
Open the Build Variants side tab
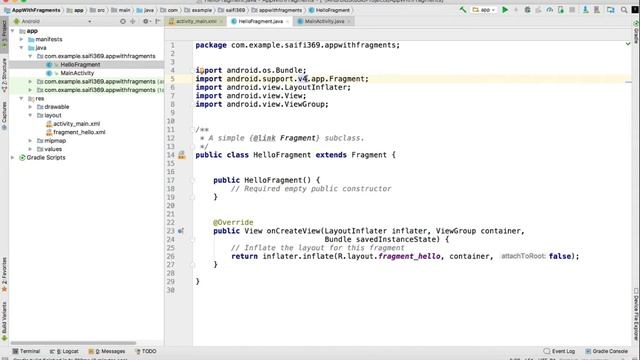coord(4,321)
